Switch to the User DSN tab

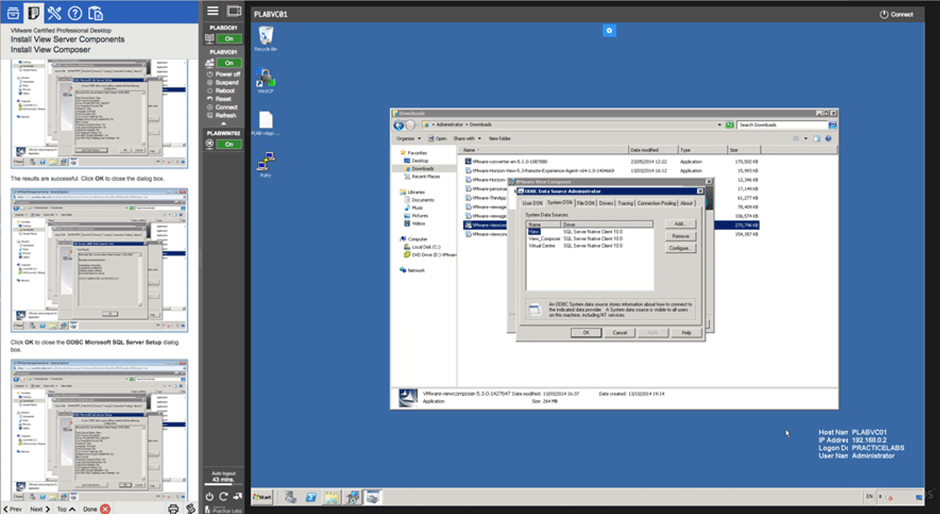pos(532,203)
